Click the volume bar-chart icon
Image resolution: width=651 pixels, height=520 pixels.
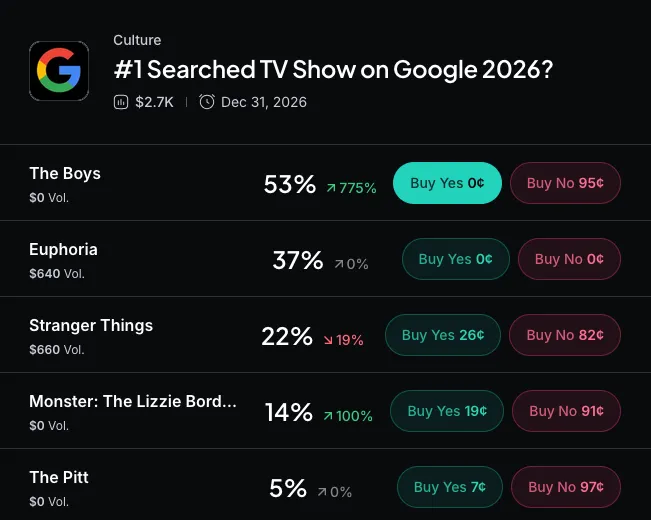pos(121,102)
